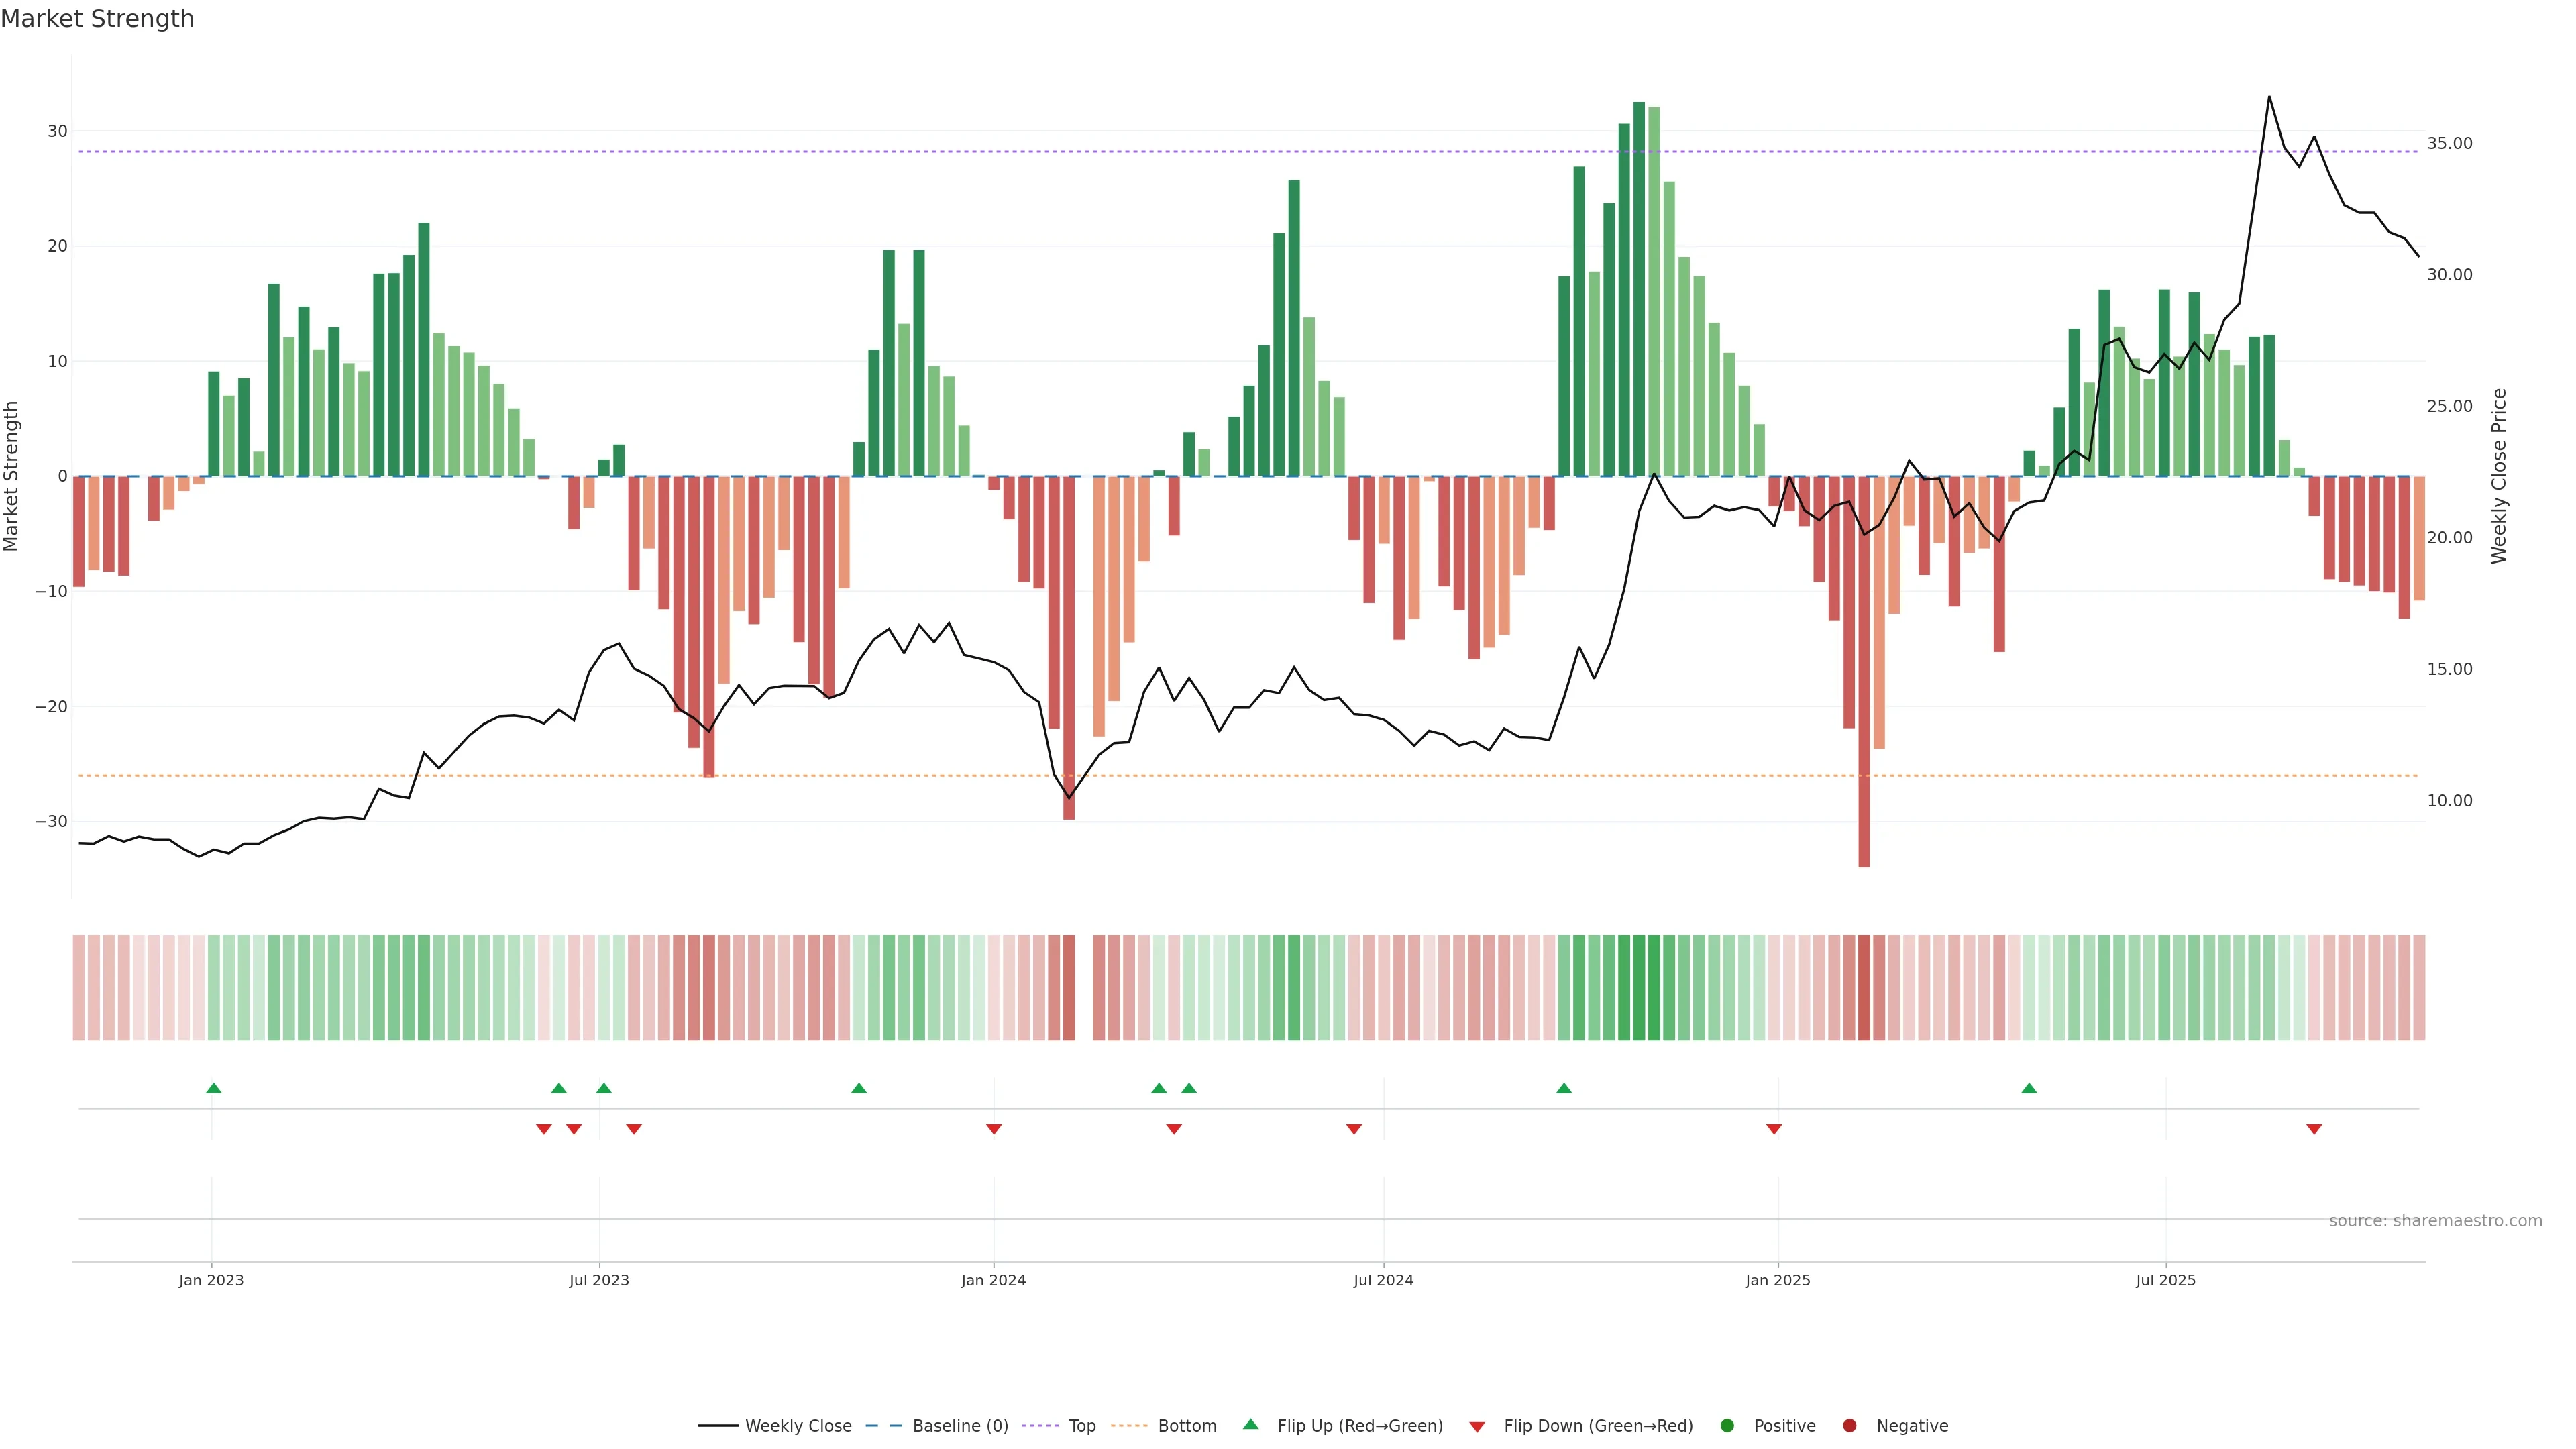Viewport: 2576px width, 1449px height.
Task: Click the Market Strength chart title
Action: (97, 19)
